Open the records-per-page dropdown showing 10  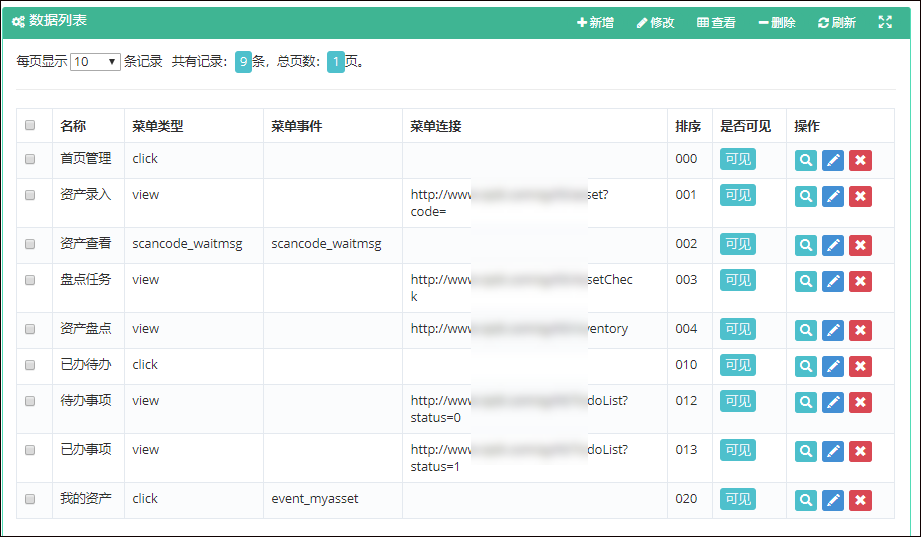pyautogui.click(x=95, y=62)
